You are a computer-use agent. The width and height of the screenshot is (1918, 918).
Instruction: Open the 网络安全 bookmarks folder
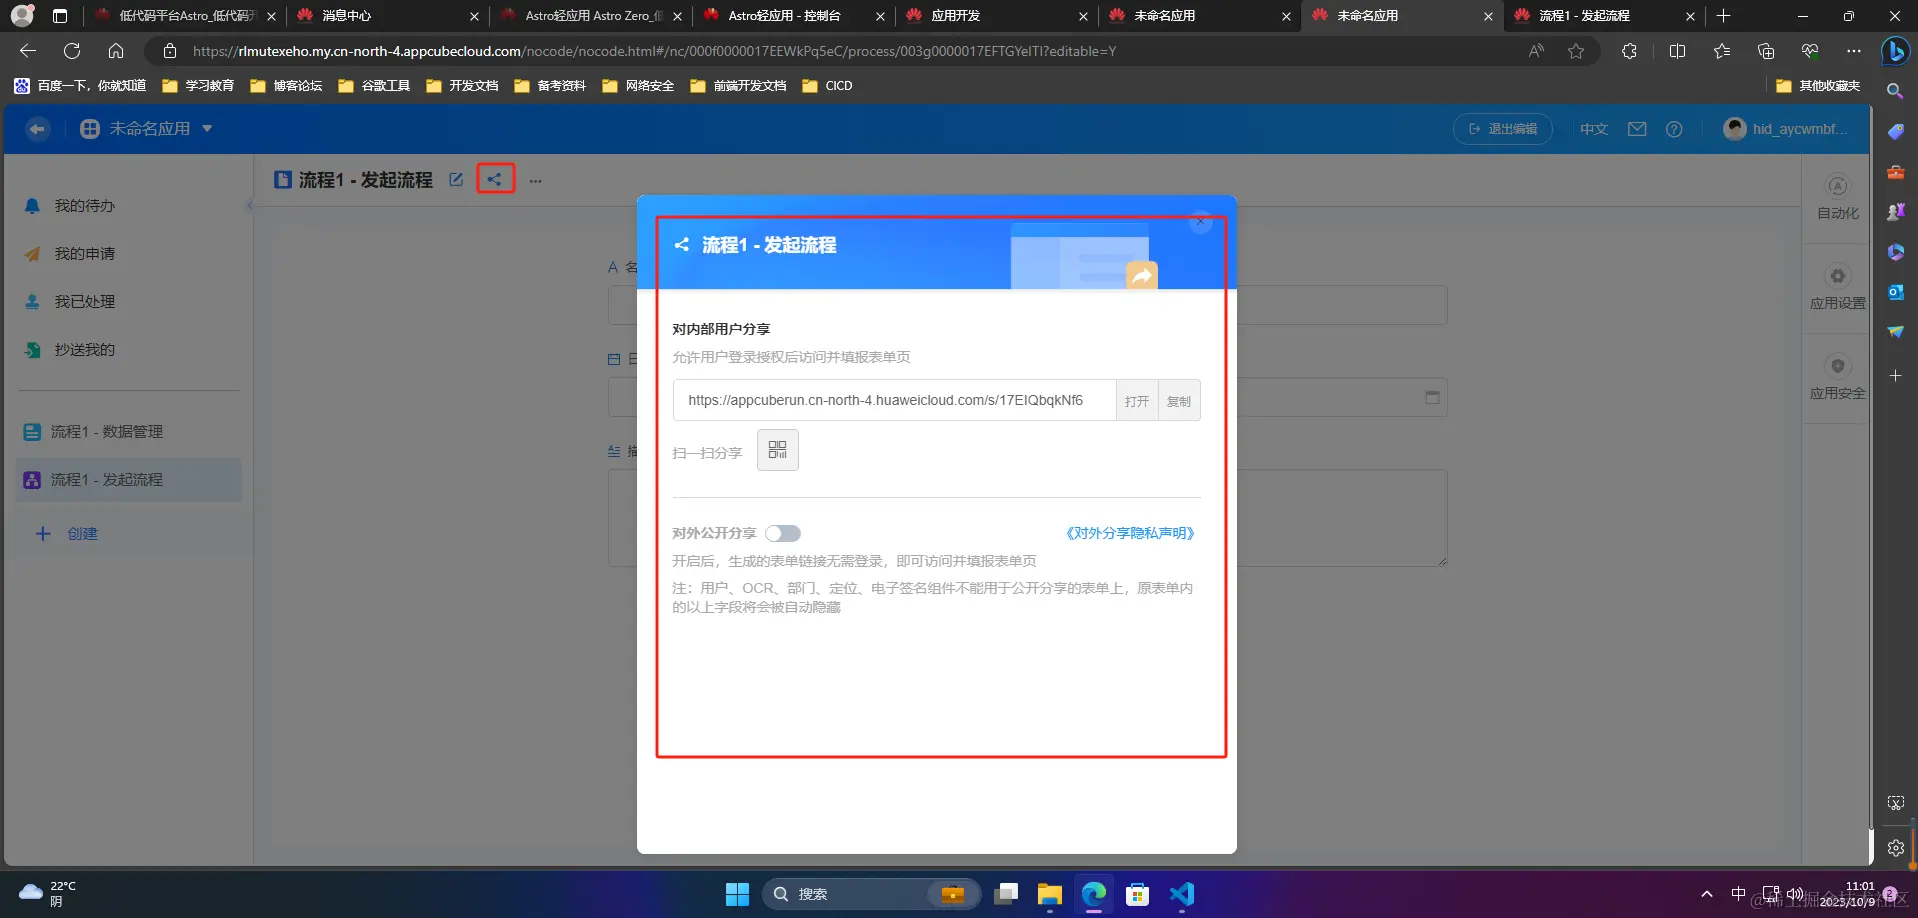click(638, 86)
